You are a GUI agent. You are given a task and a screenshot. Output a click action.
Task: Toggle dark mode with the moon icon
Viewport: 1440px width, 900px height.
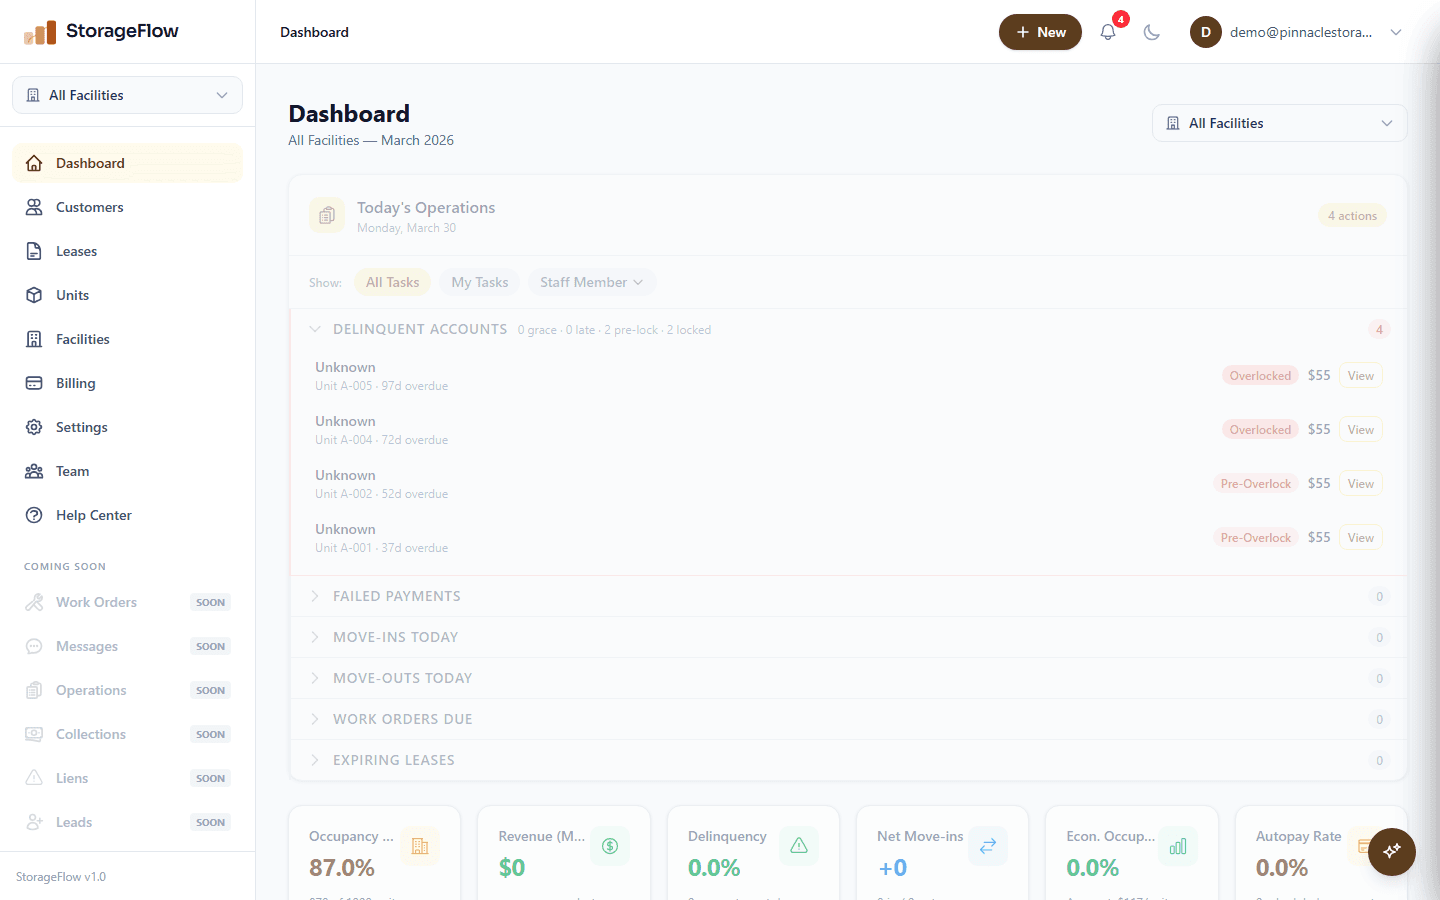pyautogui.click(x=1151, y=32)
